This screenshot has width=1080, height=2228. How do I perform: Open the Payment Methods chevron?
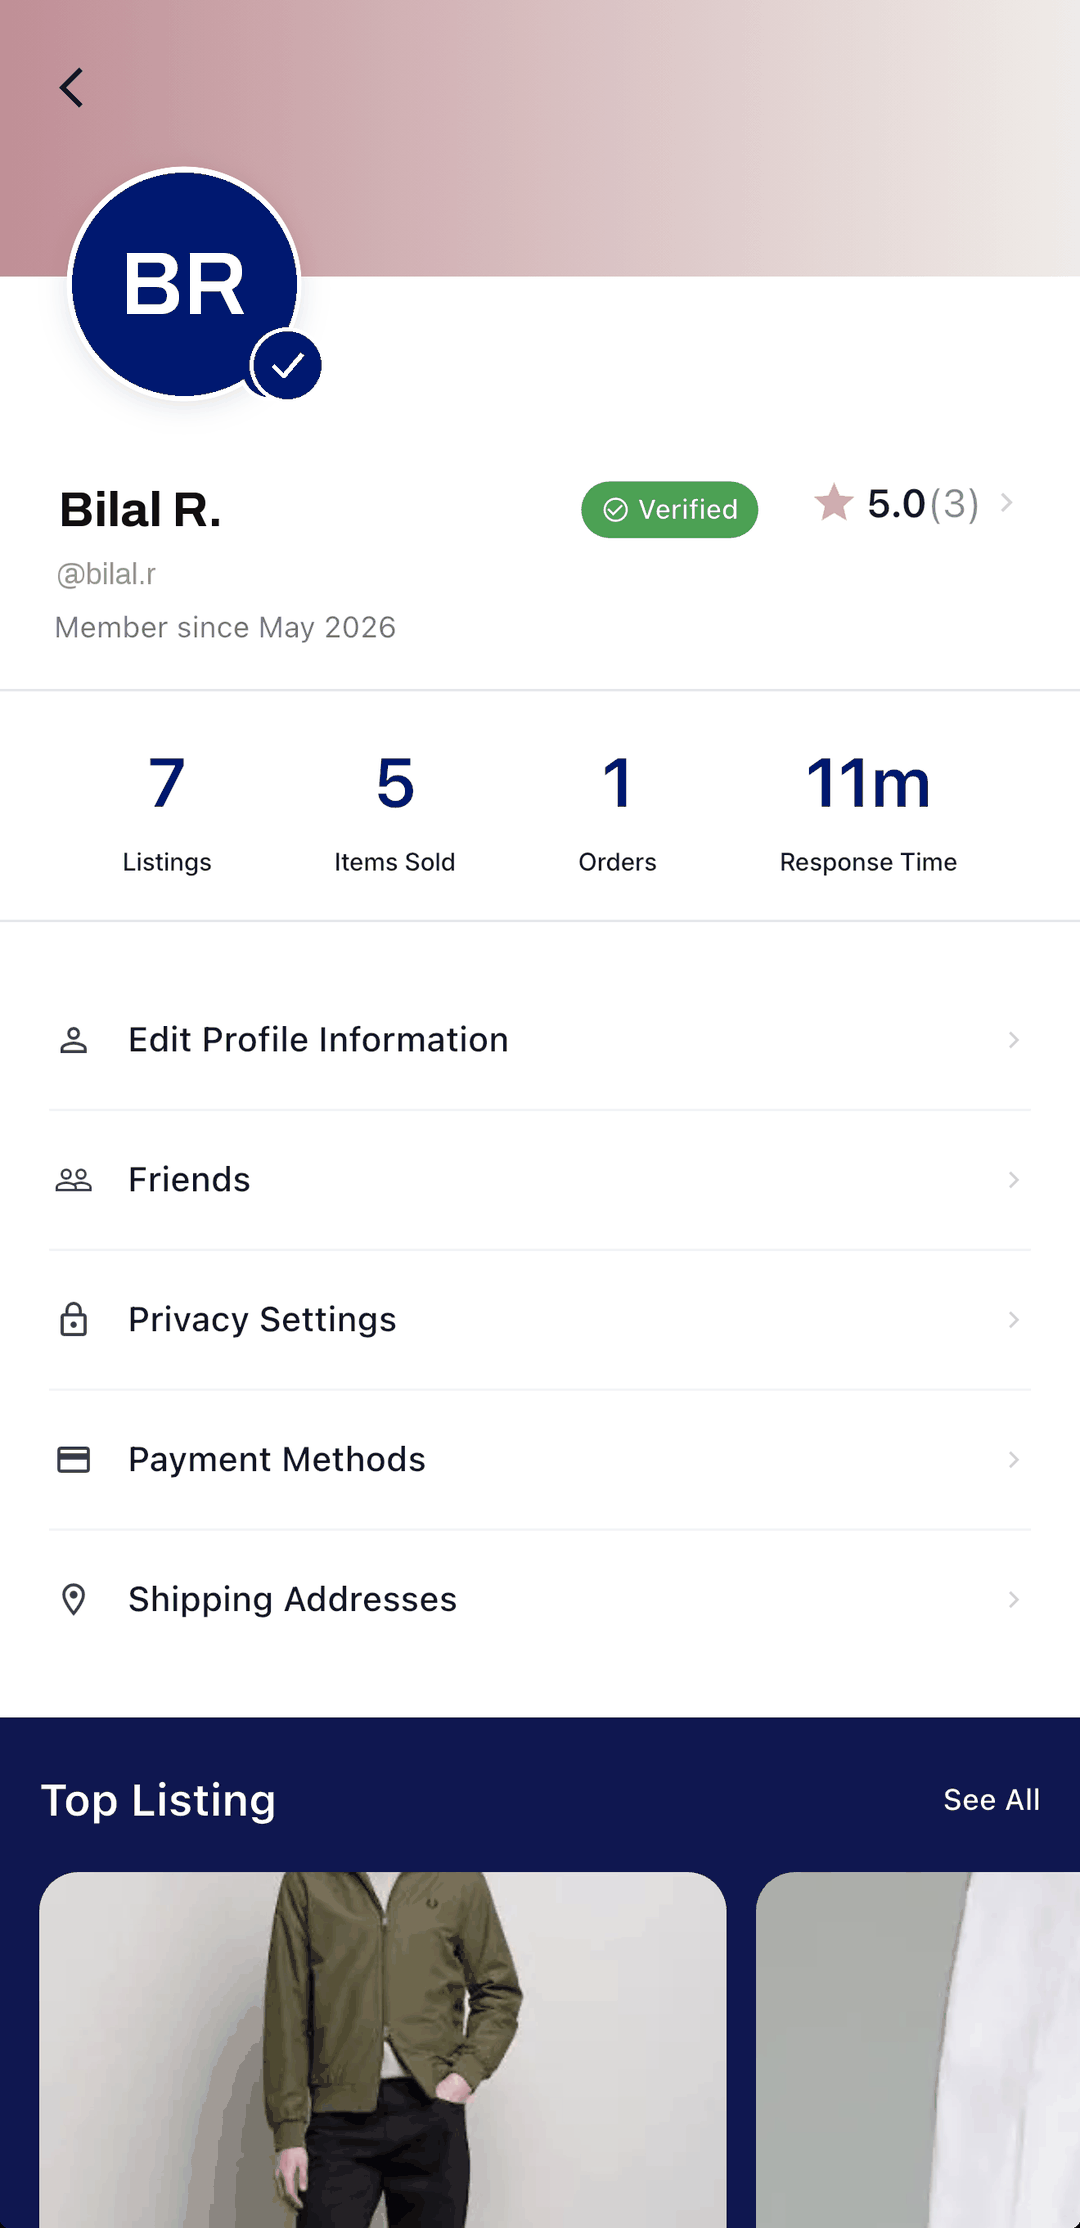pos(1013,1460)
